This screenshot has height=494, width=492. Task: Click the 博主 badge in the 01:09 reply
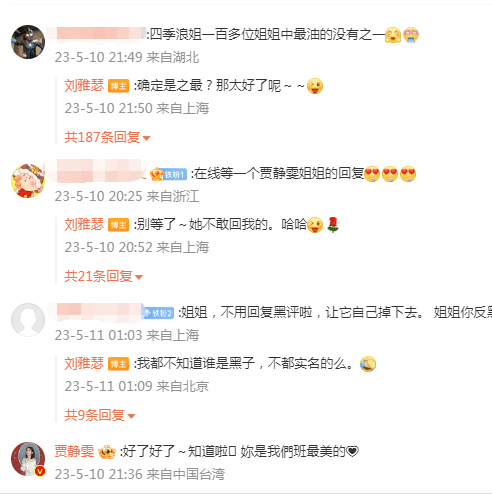[118, 364]
